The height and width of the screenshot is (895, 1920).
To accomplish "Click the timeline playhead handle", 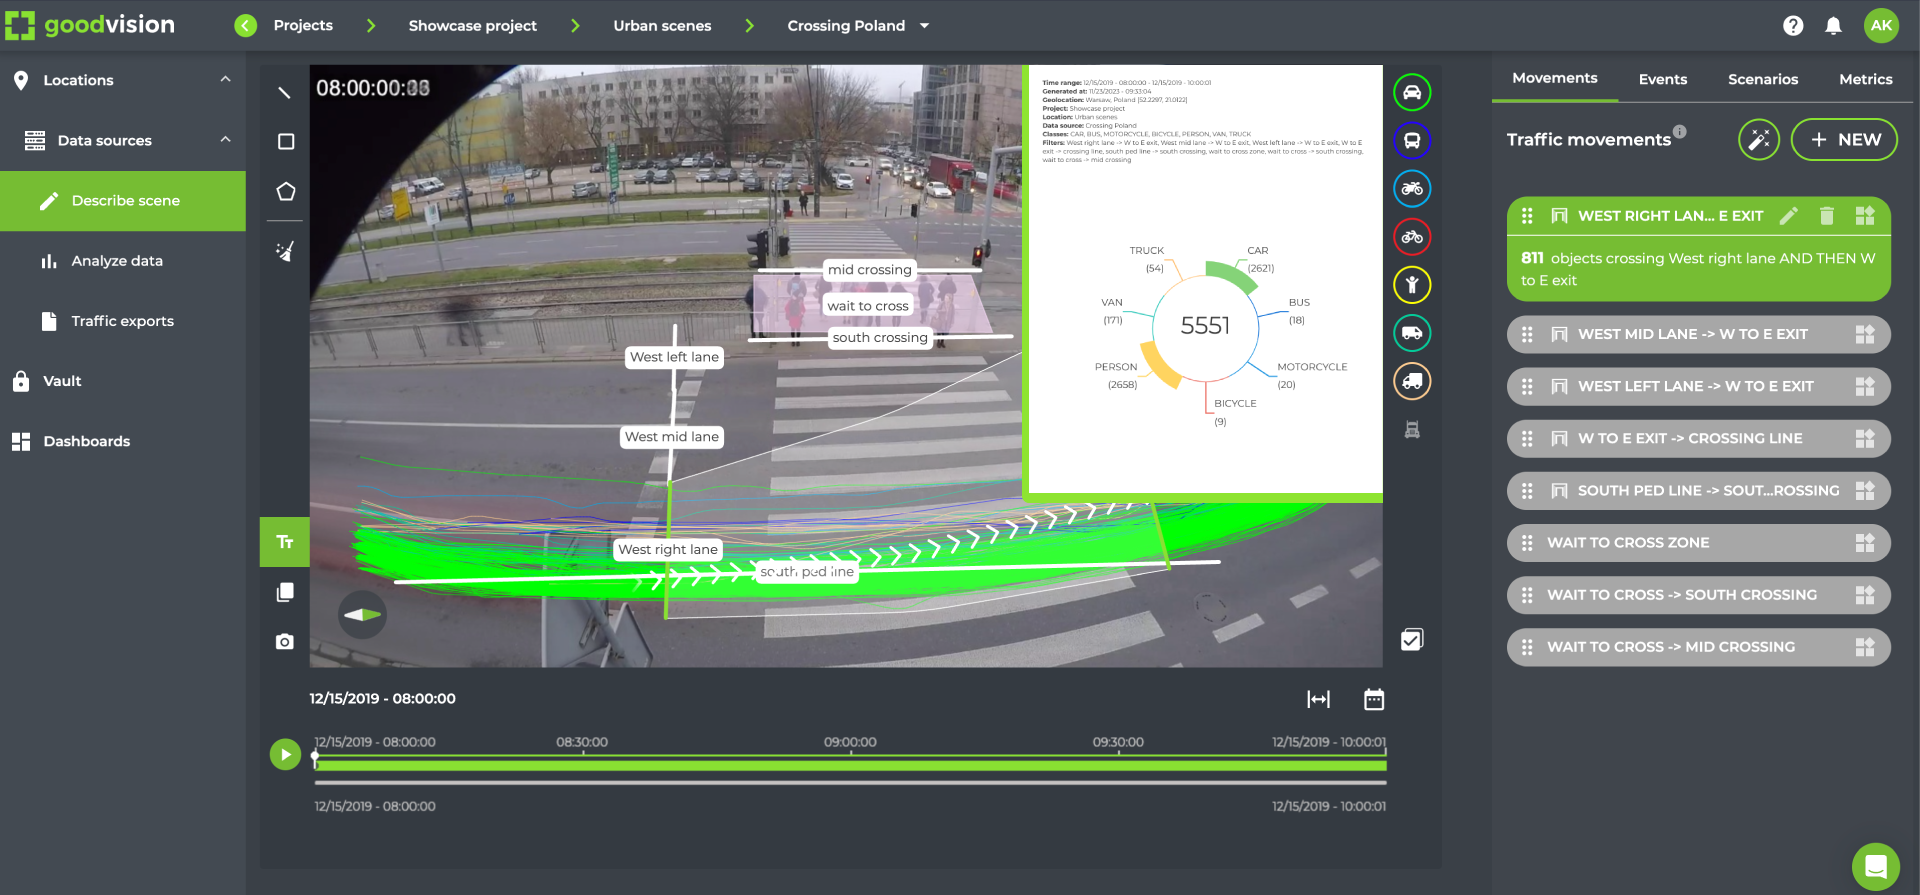I will (315, 759).
